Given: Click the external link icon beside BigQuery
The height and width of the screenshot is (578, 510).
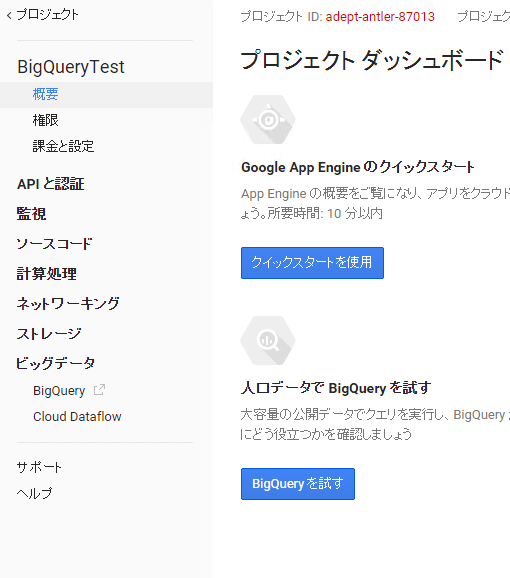Looking at the screenshot, I should point(99,390).
